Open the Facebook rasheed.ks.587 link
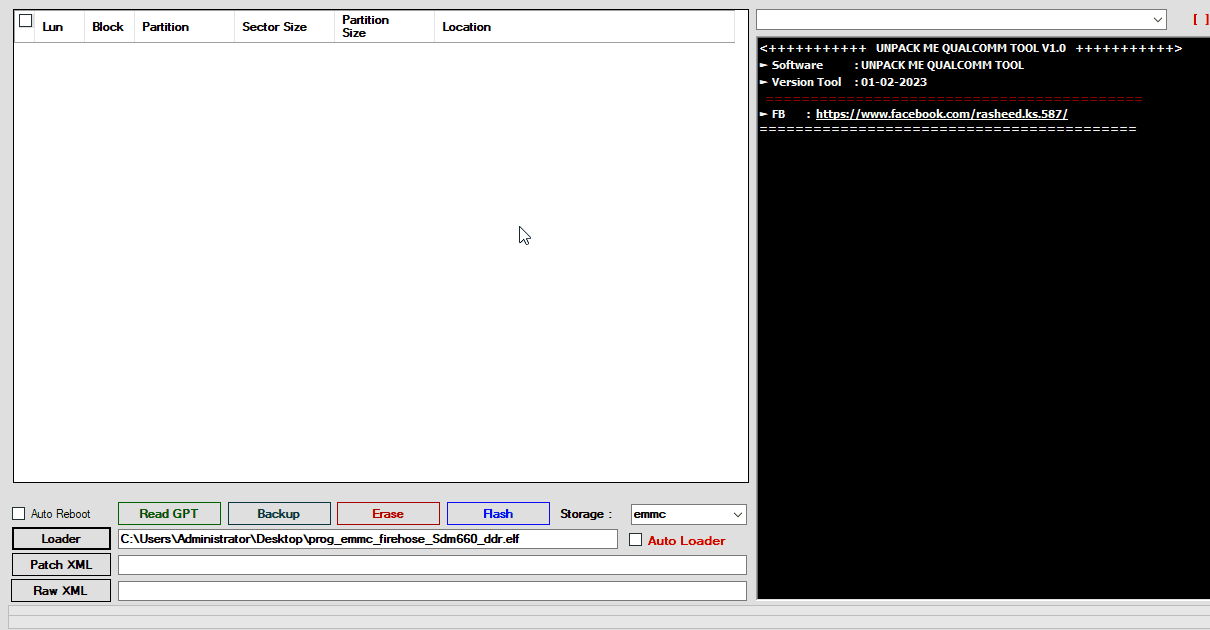Screen dimensions: 1210x630 (942, 114)
